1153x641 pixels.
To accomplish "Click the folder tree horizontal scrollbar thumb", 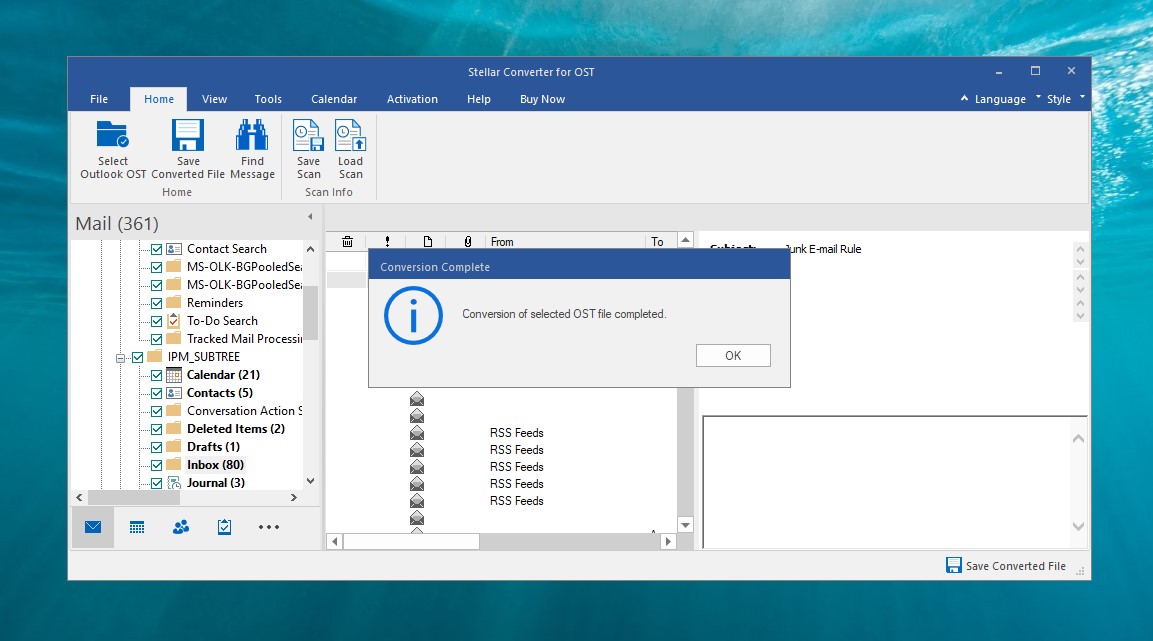I will point(134,498).
